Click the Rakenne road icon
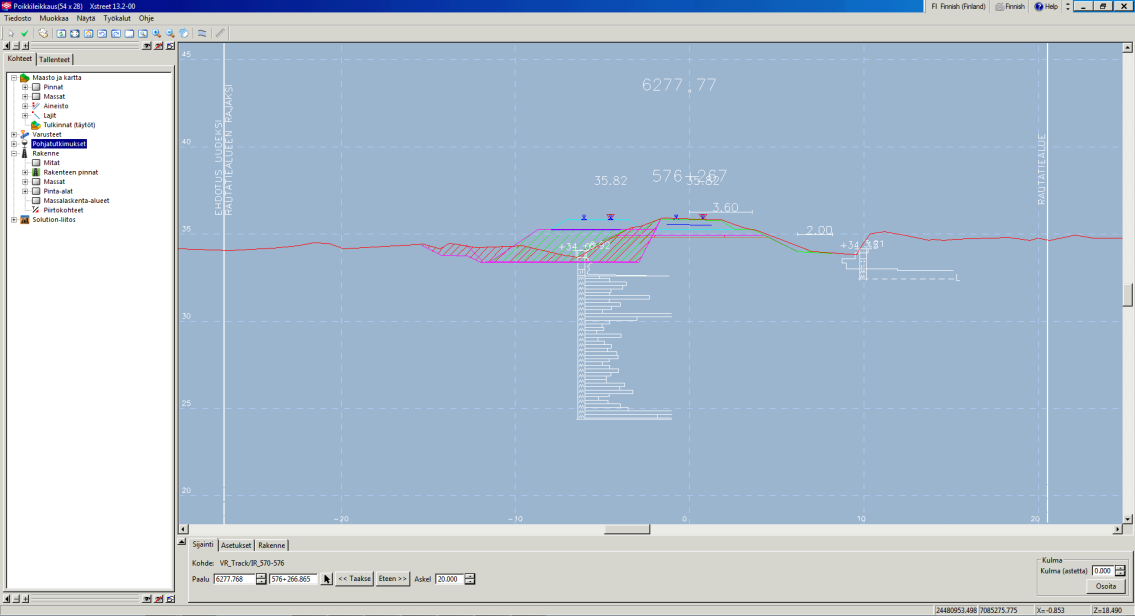 click(25, 153)
